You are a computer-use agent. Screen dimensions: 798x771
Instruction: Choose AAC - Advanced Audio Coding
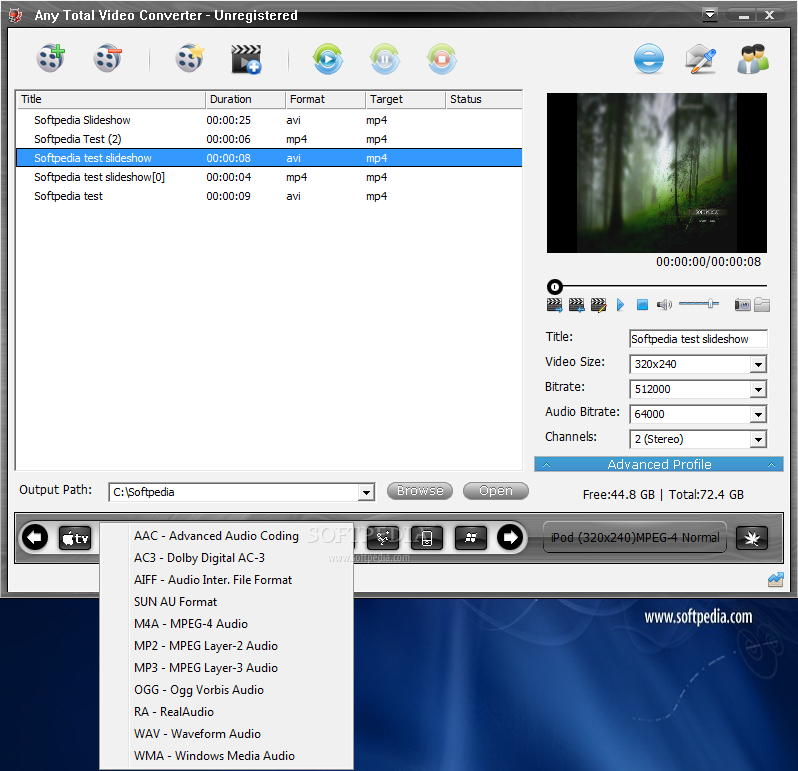click(x=226, y=536)
